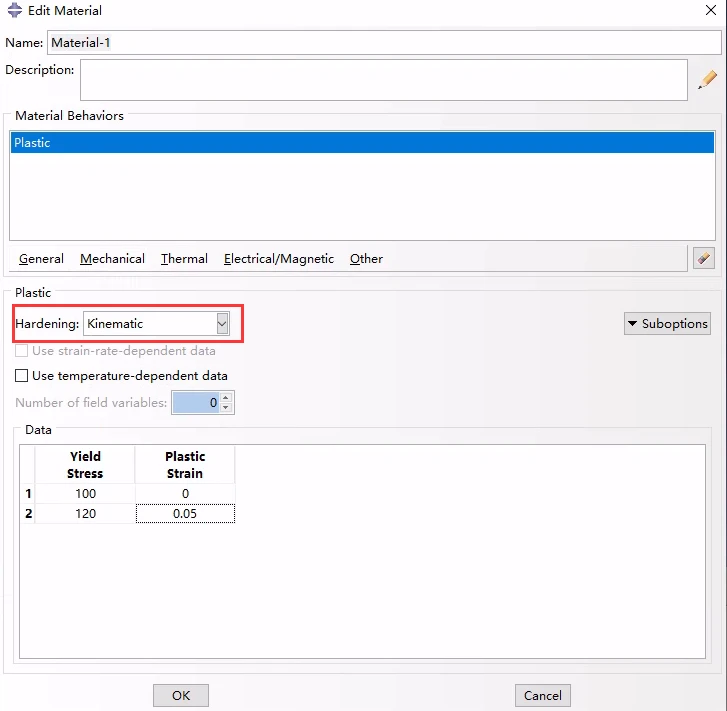
Task: Open the Mechanical menu
Action: pos(112,259)
